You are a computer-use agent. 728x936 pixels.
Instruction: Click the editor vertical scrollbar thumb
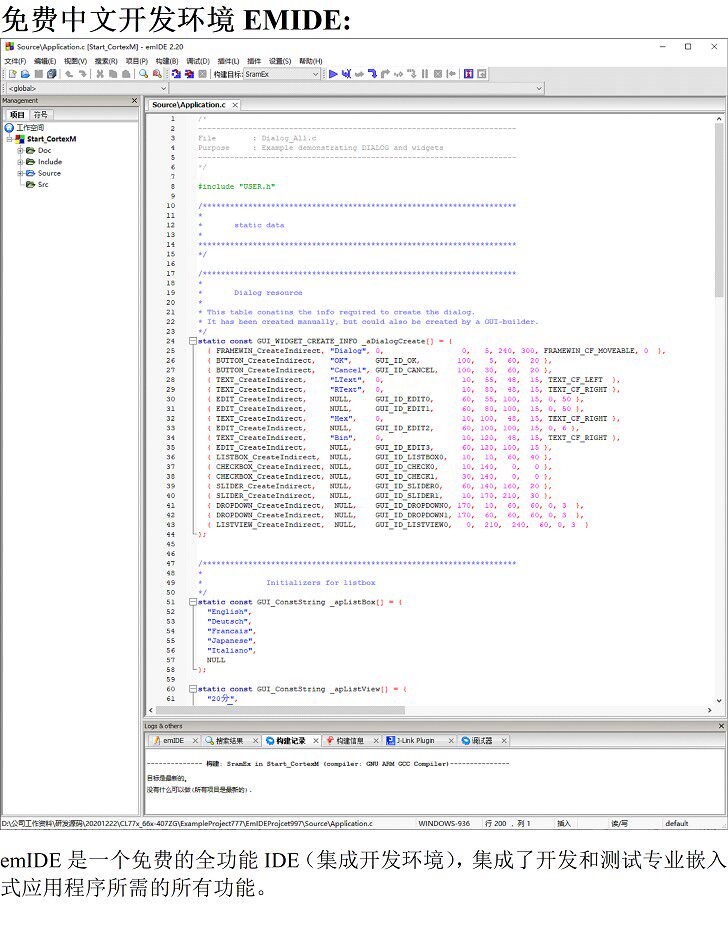pyautogui.click(x=719, y=210)
